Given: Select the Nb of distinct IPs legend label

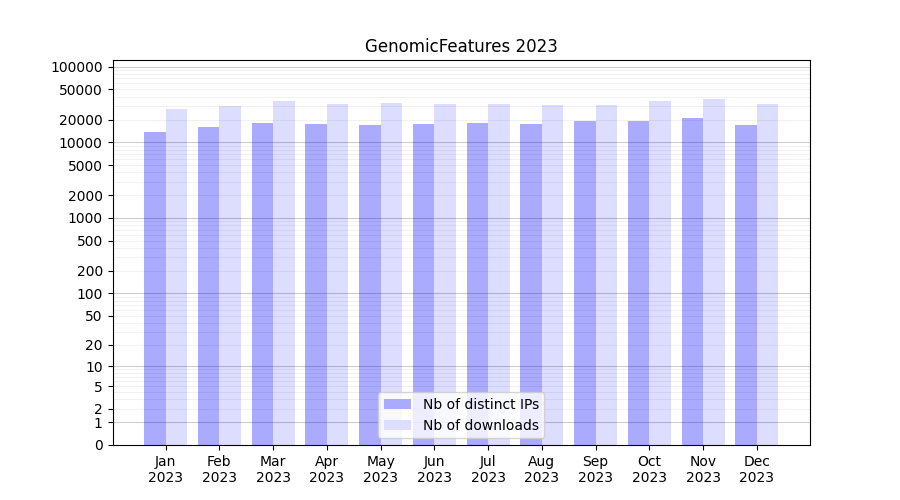Looking at the screenshot, I should tap(480, 404).
